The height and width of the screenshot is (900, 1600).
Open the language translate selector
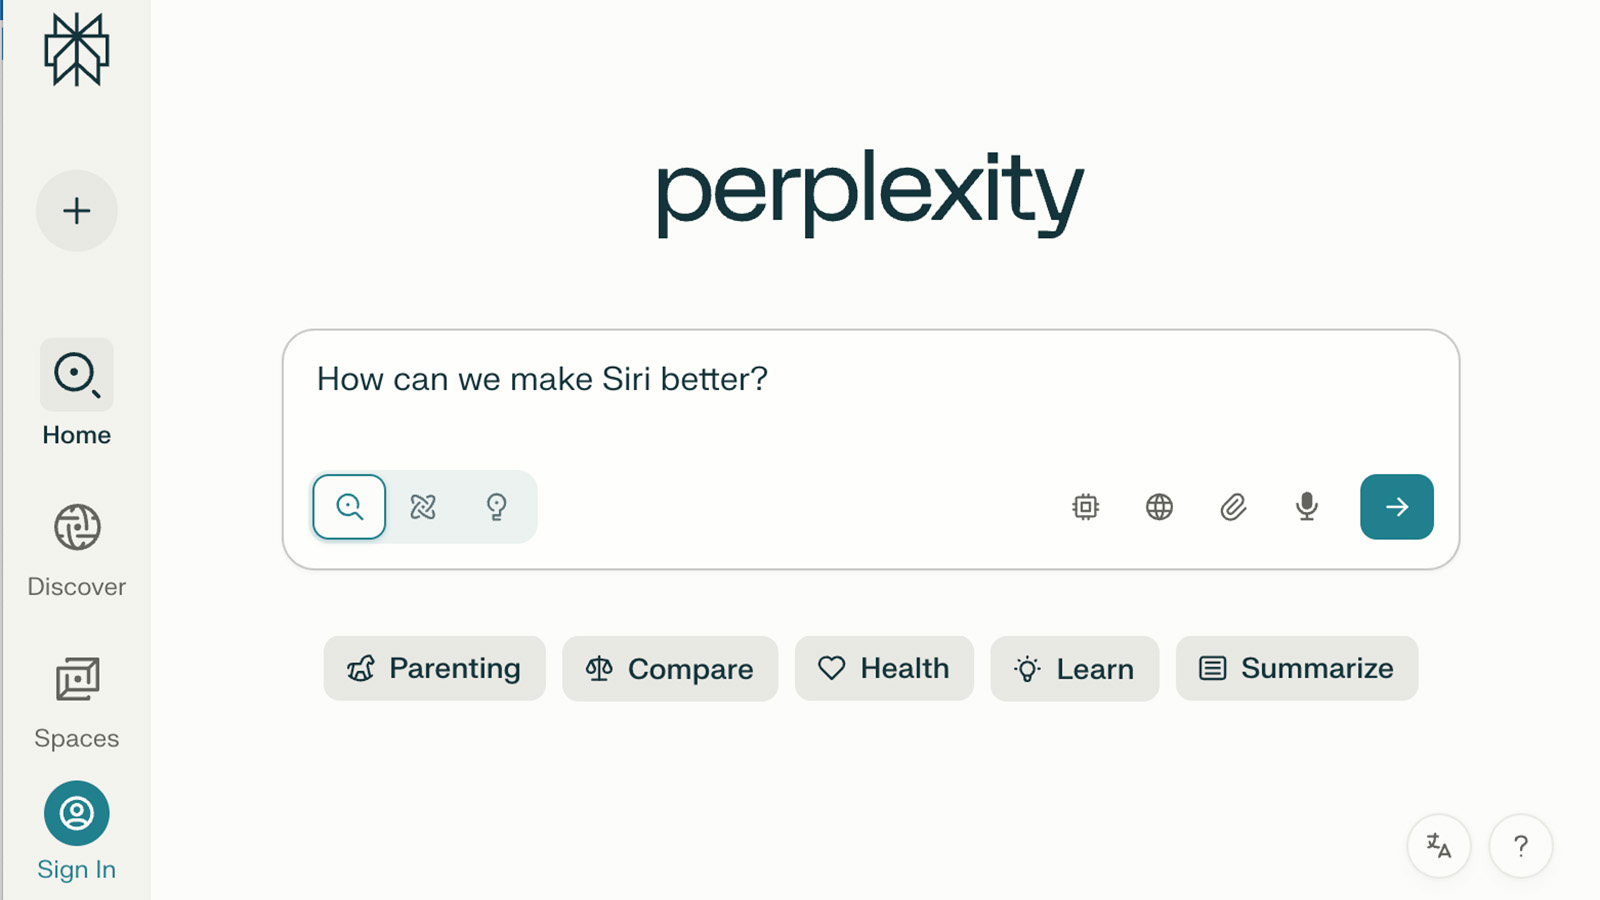[1439, 846]
